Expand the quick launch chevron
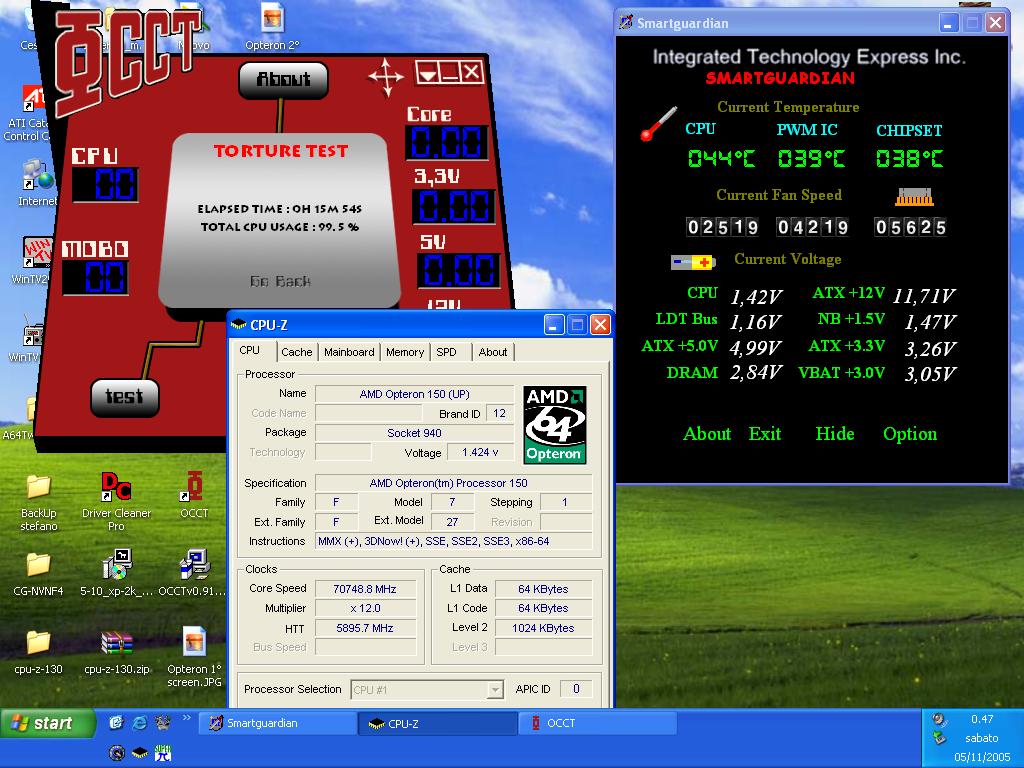 pyautogui.click(x=187, y=718)
